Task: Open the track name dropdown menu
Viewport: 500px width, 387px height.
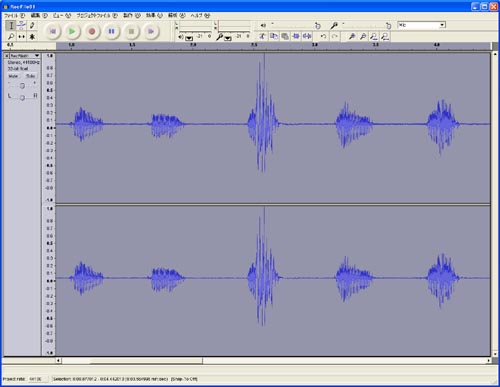Action: [25, 56]
